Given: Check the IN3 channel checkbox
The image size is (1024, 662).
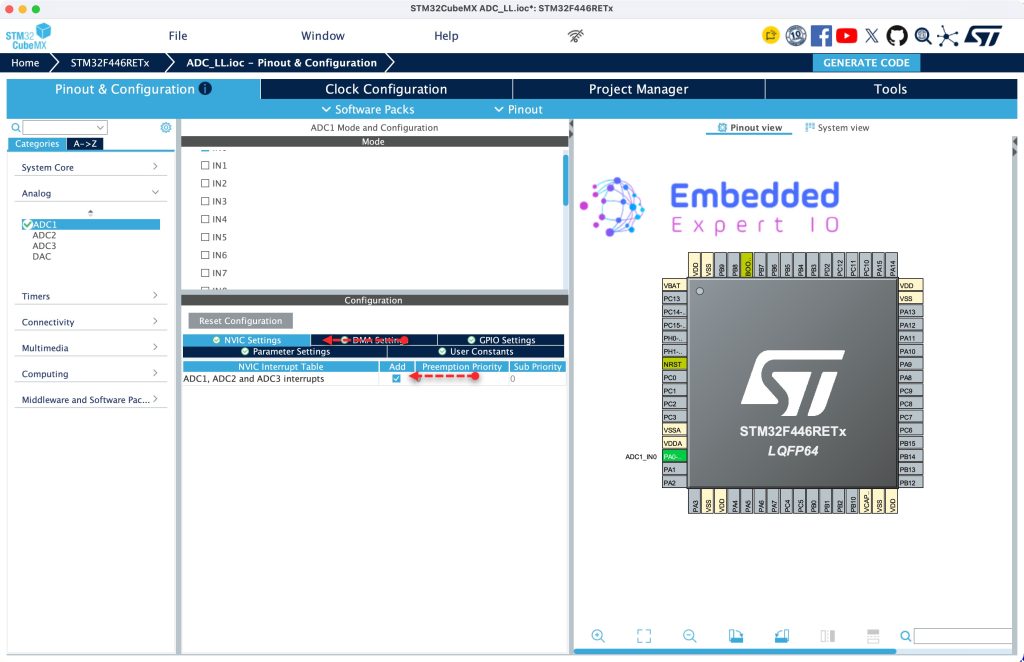Looking at the screenshot, I should 205,201.
